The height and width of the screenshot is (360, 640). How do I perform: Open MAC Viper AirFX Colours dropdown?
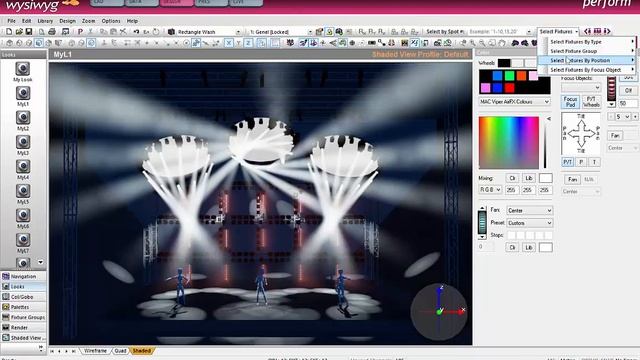pos(514,102)
